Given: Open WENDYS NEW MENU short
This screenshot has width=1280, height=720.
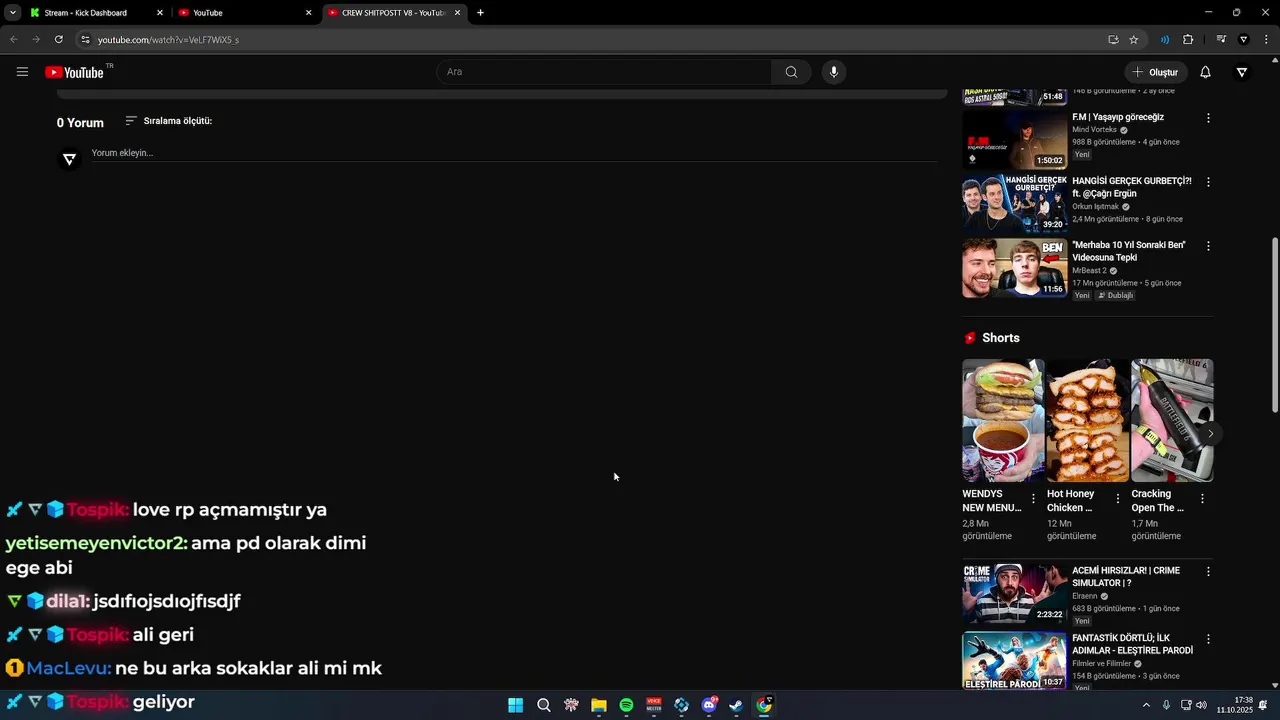Looking at the screenshot, I should [1003, 420].
